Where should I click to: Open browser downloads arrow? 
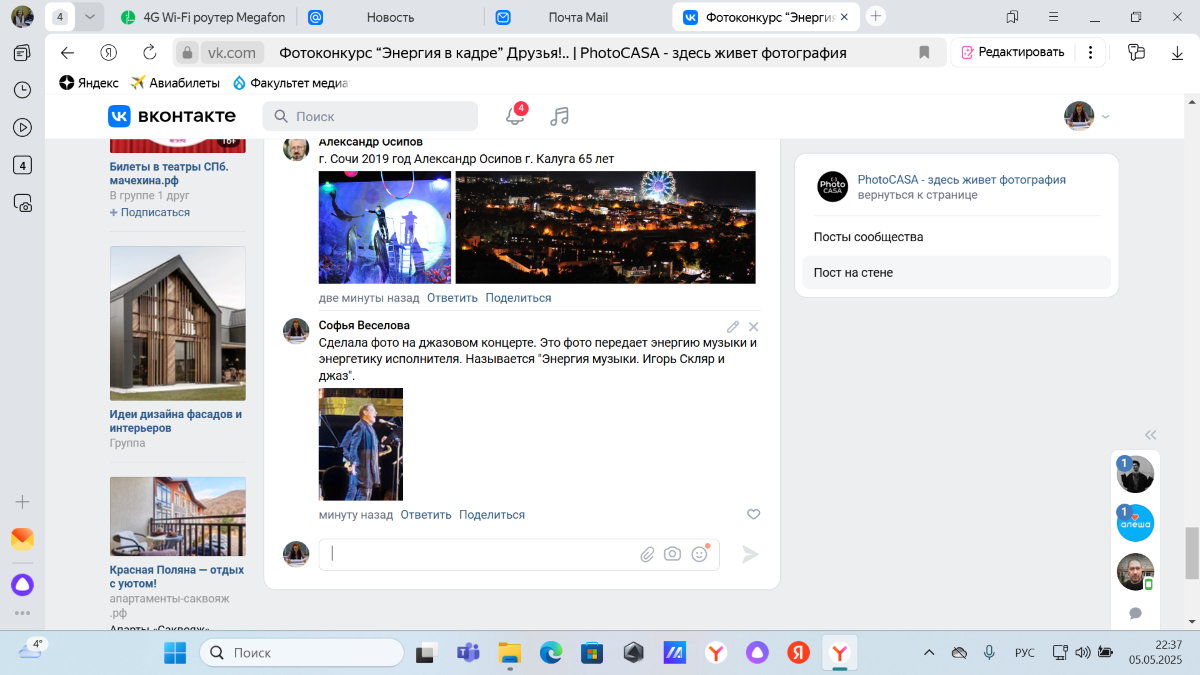pos(1177,53)
